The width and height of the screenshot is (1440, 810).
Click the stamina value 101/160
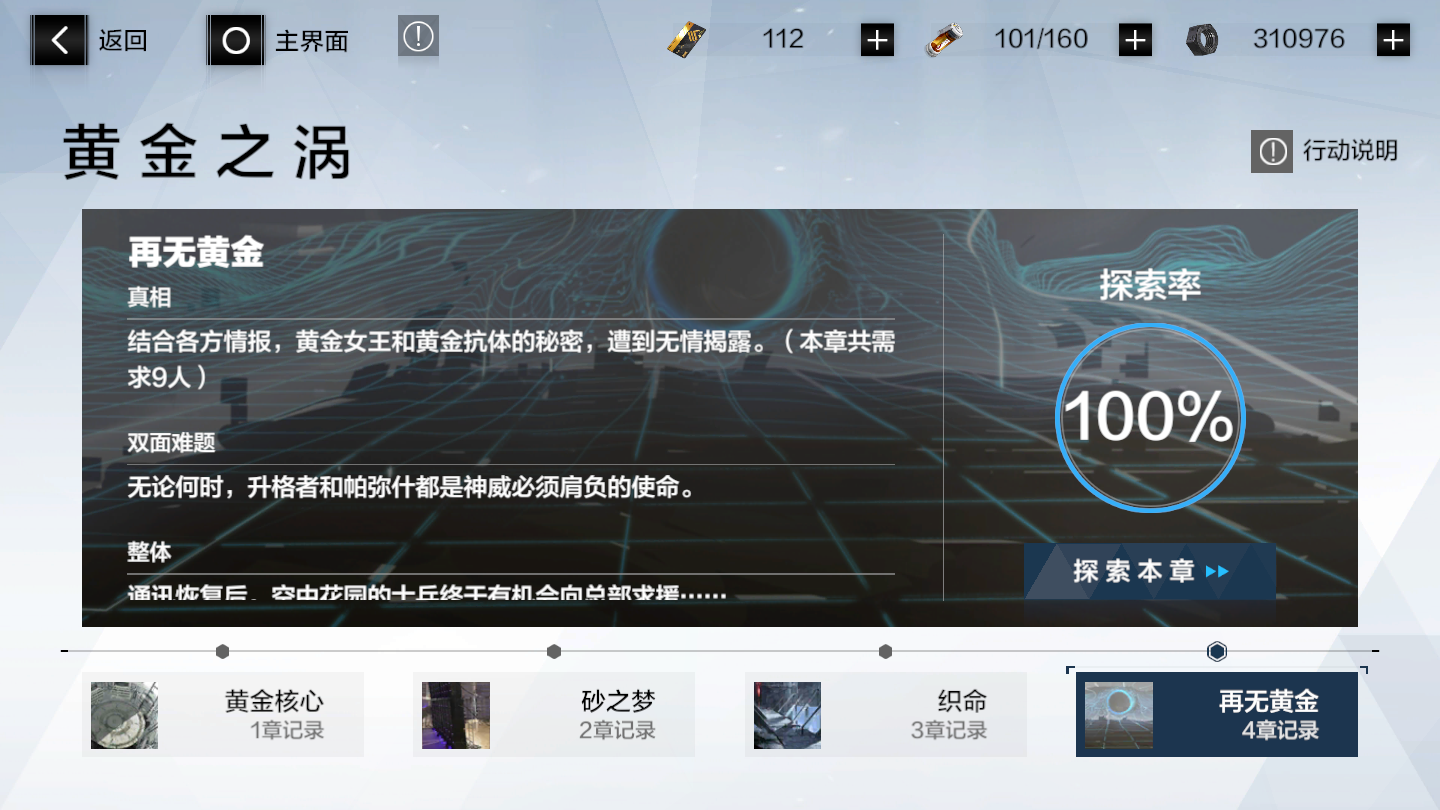1041,39
